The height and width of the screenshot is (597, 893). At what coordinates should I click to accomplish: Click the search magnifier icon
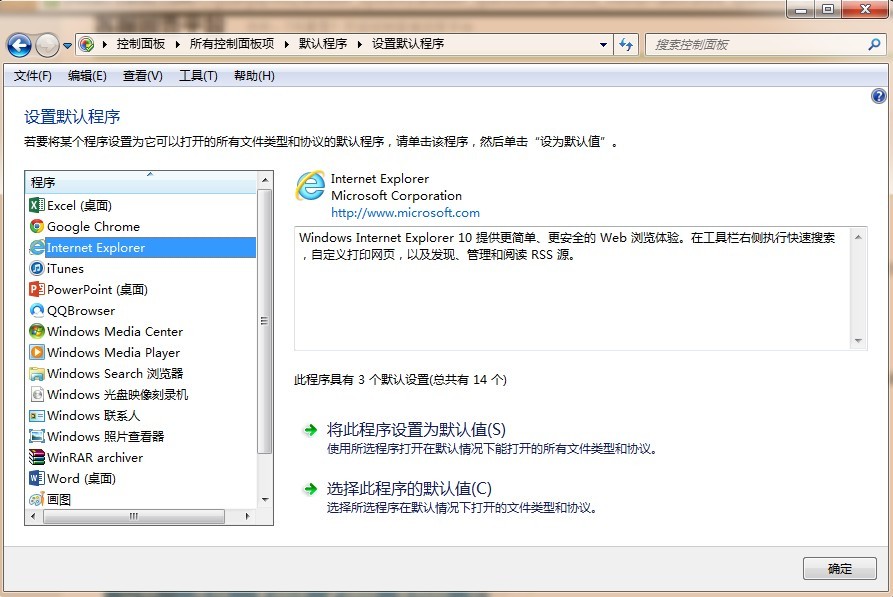(874, 44)
